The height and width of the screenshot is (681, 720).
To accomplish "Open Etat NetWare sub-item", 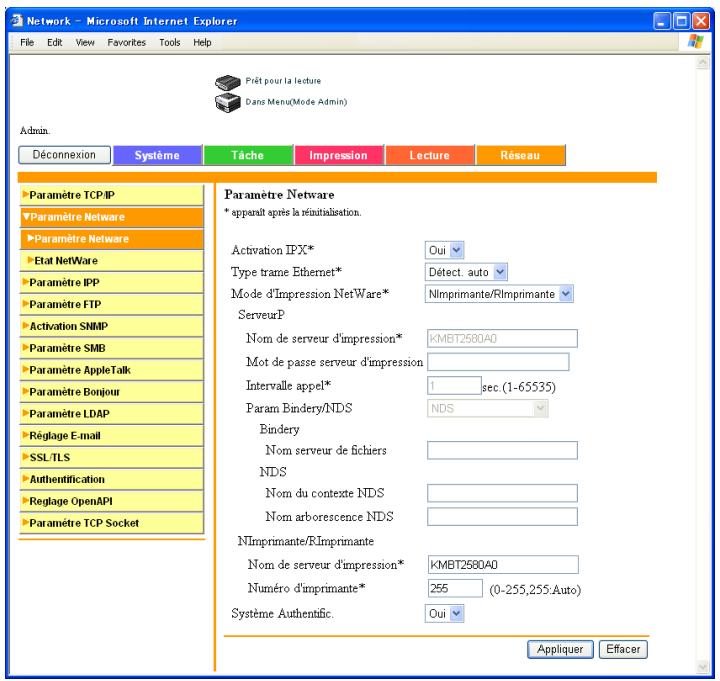I will (112, 260).
